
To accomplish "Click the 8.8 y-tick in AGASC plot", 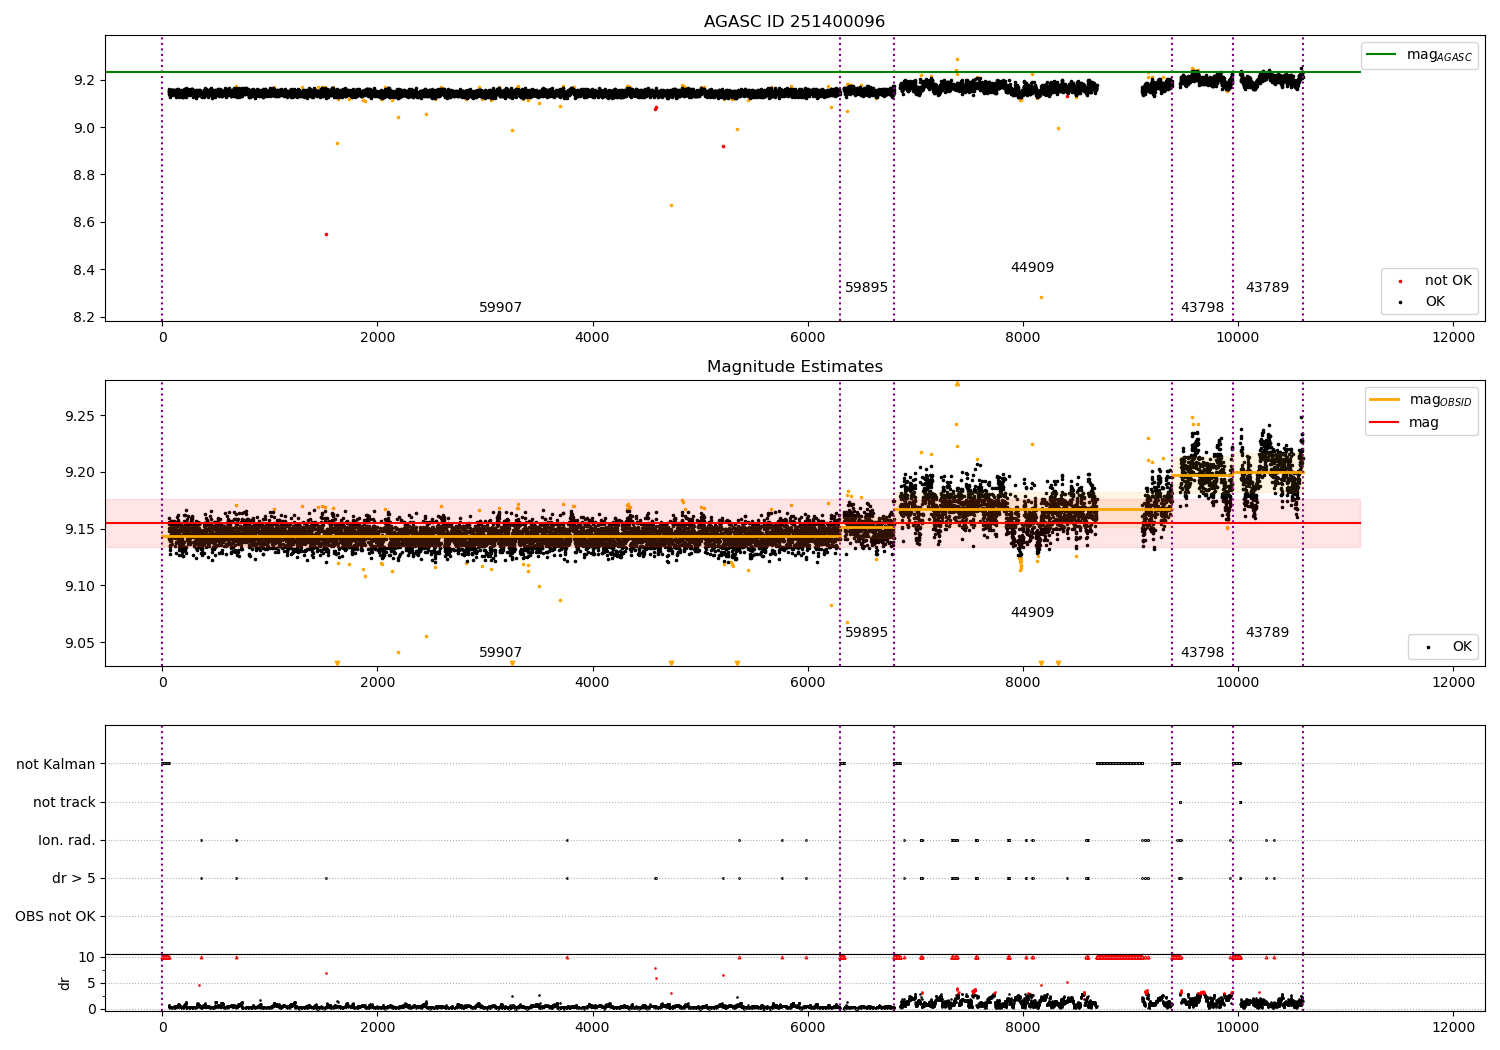I will (x=85, y=175).
